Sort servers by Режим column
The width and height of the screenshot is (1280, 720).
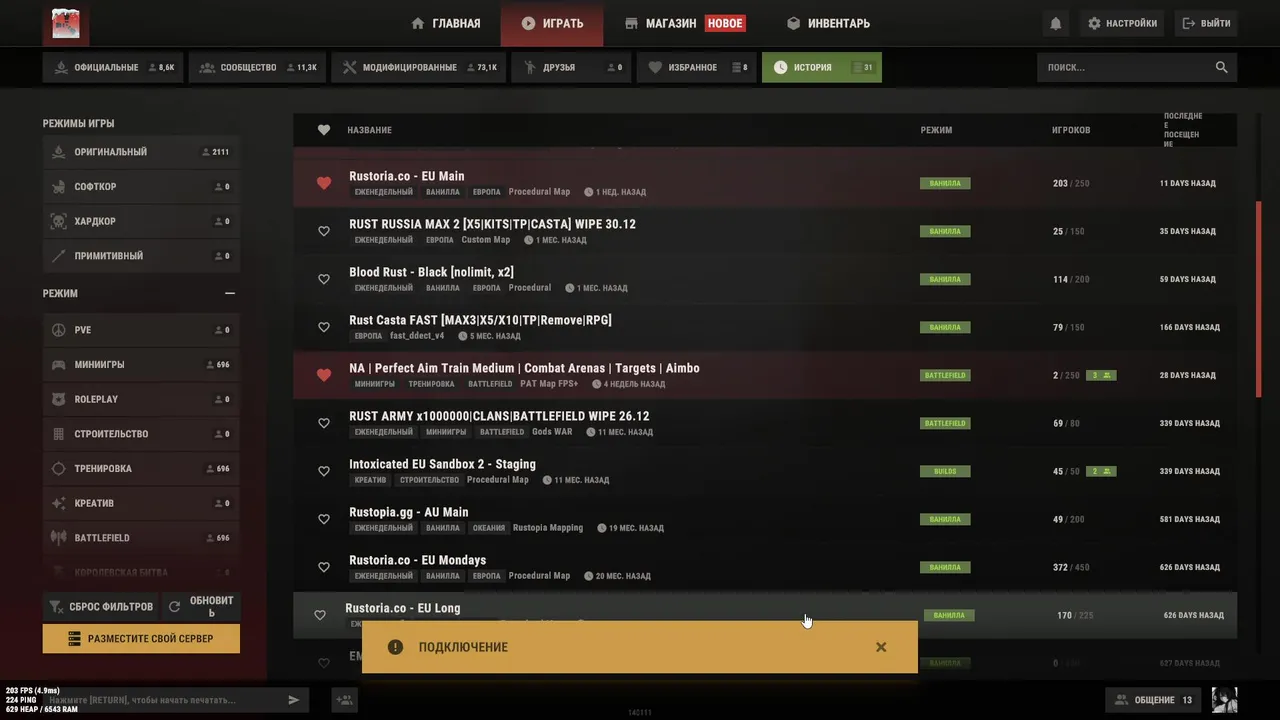tap(936, 130)
